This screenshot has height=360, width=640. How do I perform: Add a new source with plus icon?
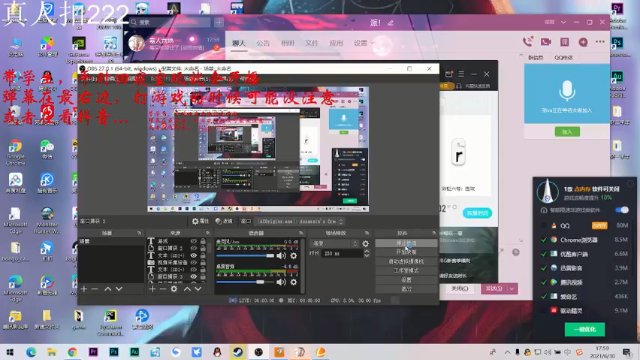152,289
